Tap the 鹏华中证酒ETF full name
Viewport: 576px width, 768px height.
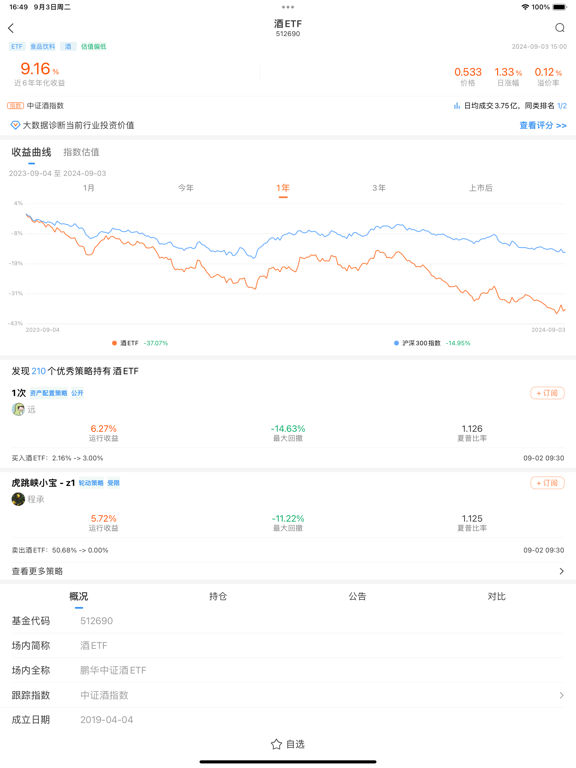113,671
